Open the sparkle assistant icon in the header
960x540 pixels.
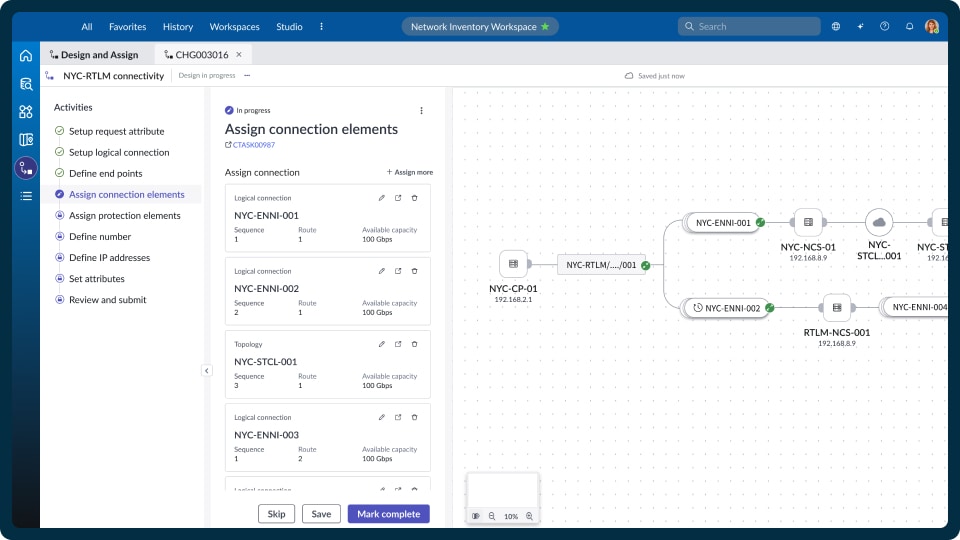(860, 26)
